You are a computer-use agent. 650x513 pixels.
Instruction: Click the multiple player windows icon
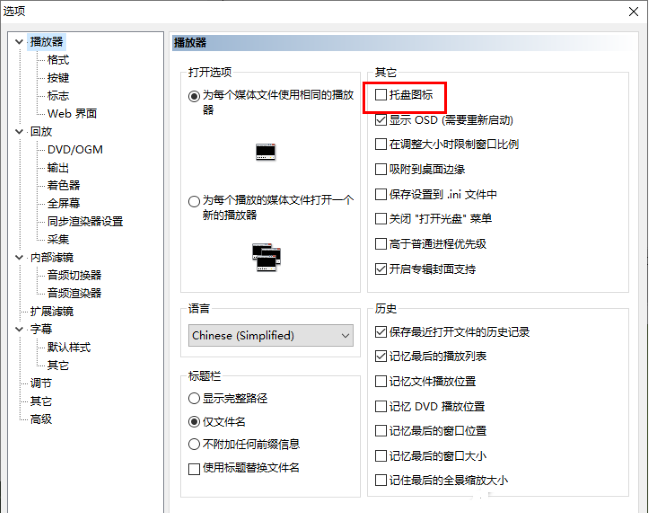click(267, 257)
